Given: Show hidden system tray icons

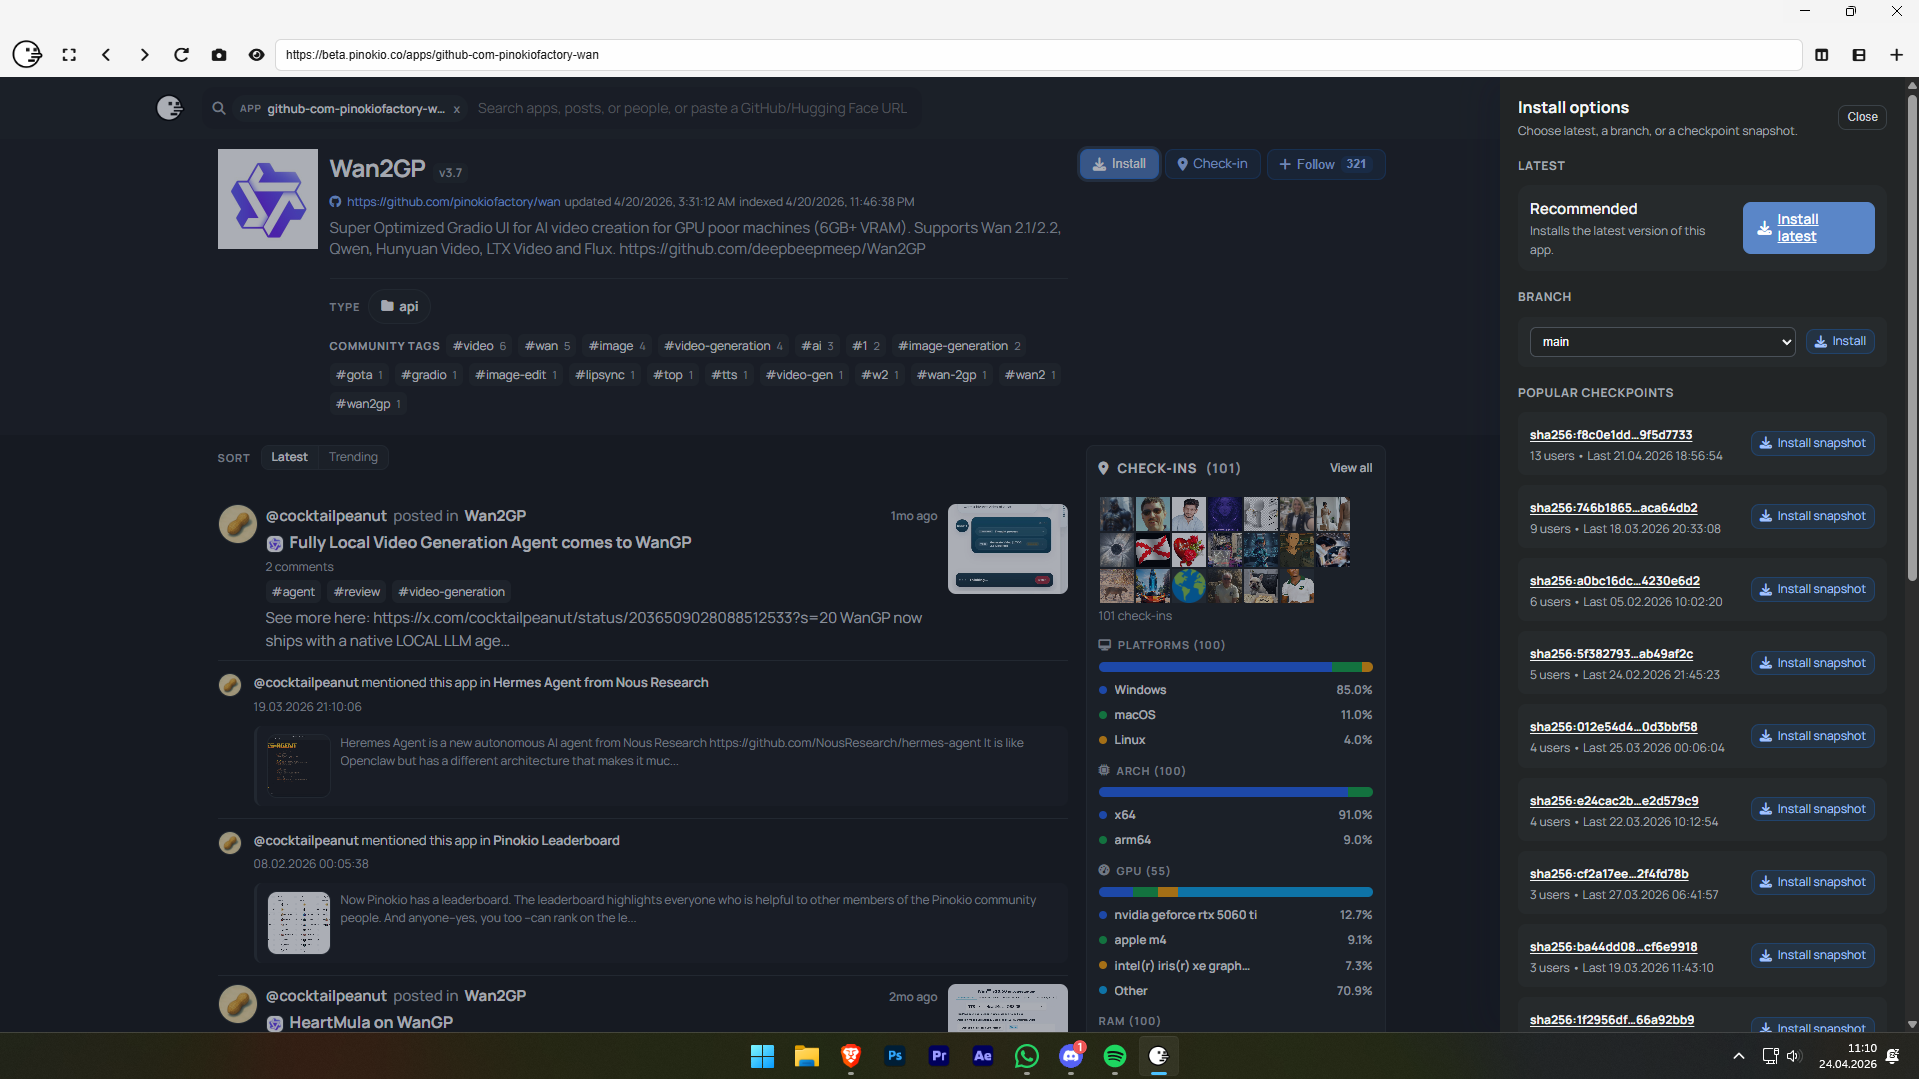Looking at the screenshot, I should click(x=1739, y=1056).
